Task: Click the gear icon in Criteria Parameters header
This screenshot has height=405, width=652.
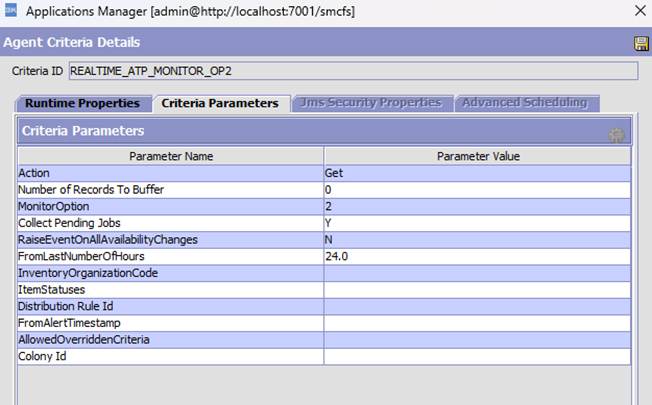Action: tap(616, 134)
